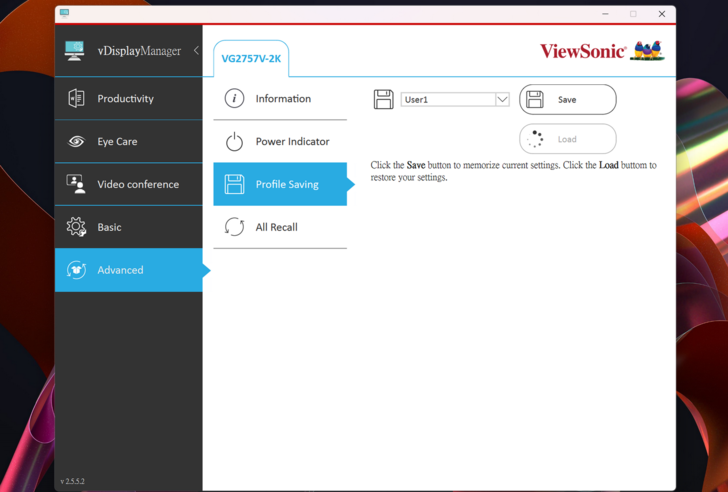Click the Productivity sidebar icon
728x492 pixels.
[76, 99]
